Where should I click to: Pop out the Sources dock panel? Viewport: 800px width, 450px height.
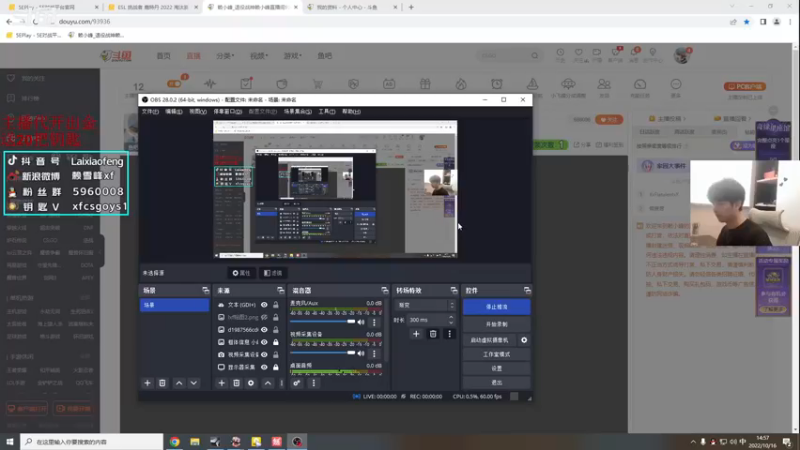(x=281, y=290)
